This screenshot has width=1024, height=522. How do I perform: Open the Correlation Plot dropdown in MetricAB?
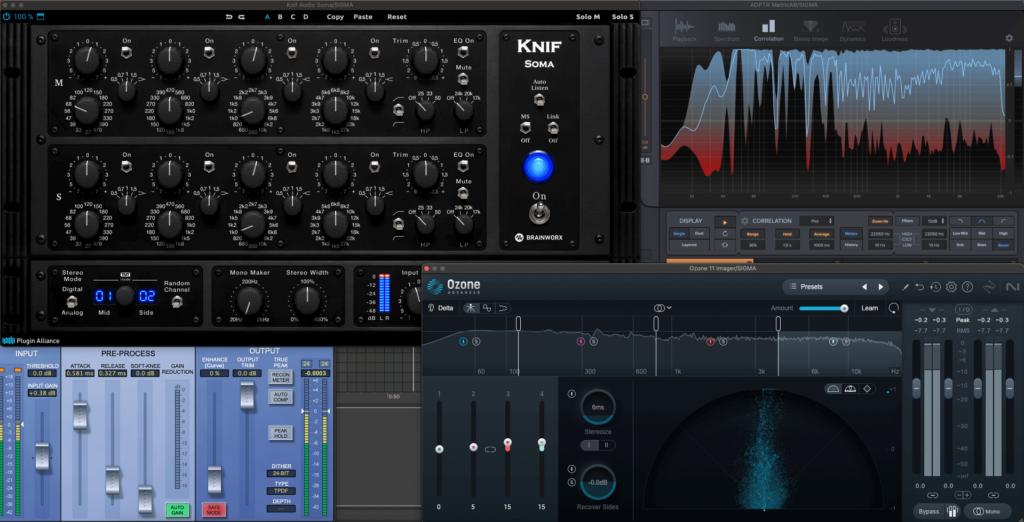pos(817,221)
